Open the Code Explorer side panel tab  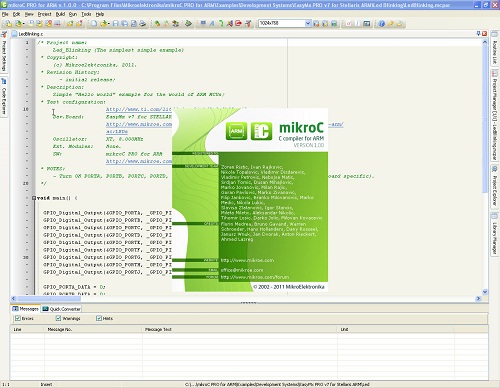click(x=4, y=97)
